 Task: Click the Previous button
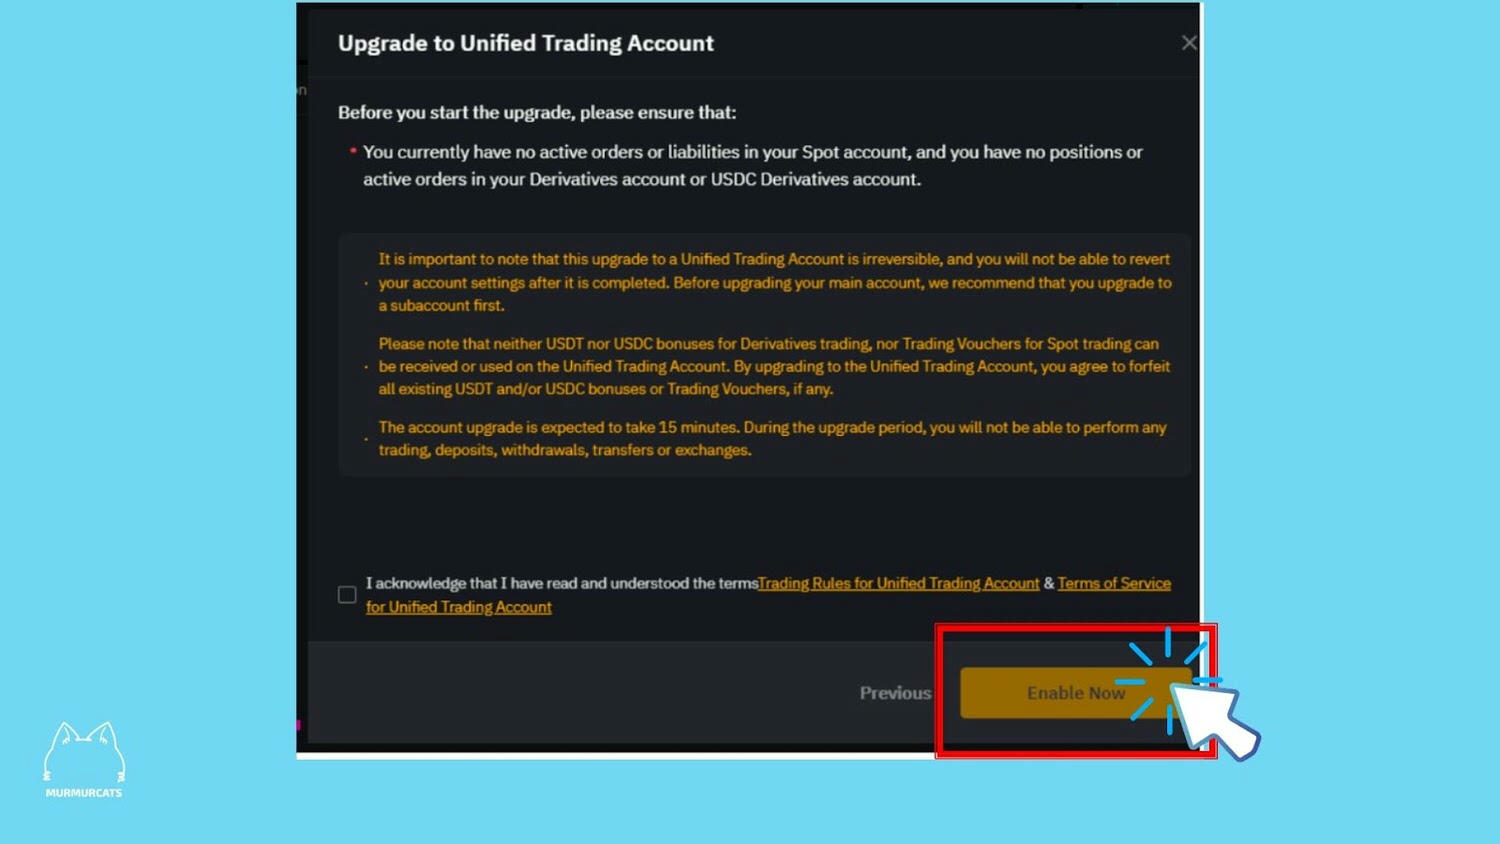[895, 692]
